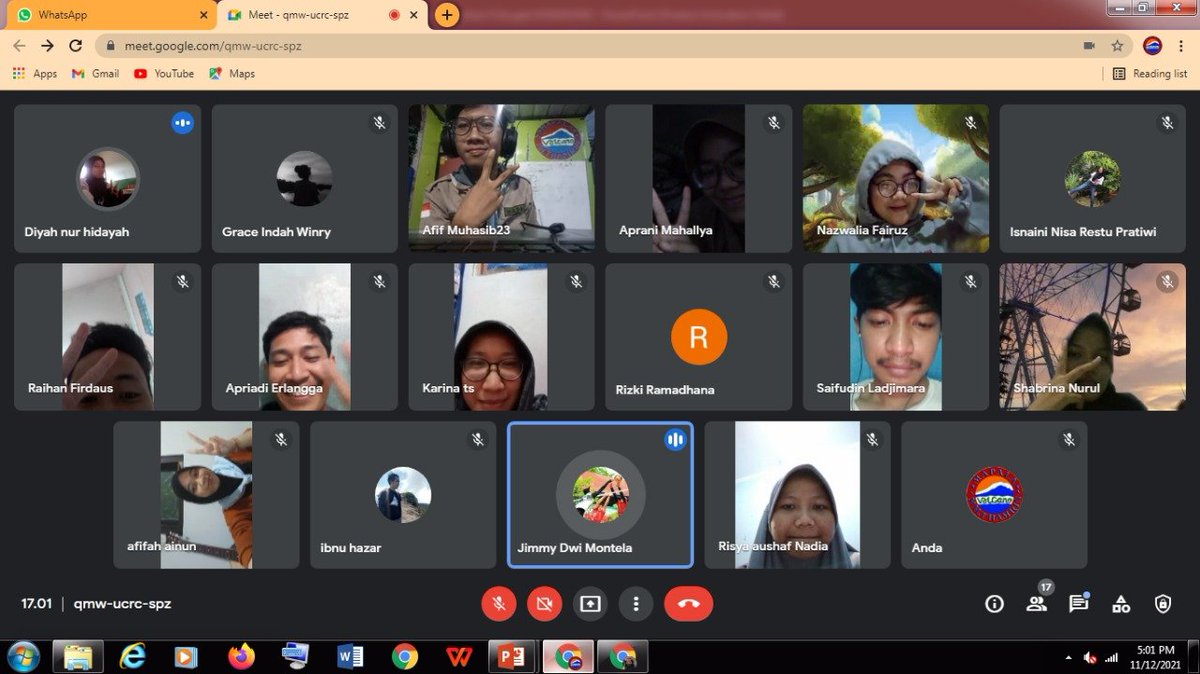Open WPS Office from the taskbar

coord(460,656)
